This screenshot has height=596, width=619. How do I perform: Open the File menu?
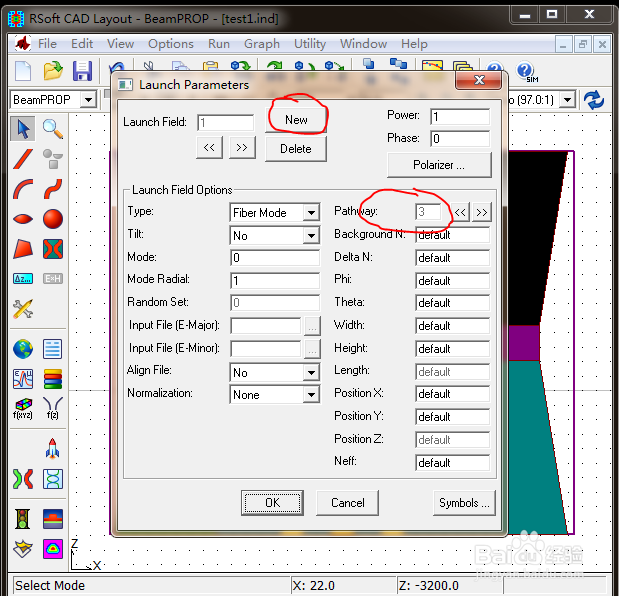click(x=47, y=44)
